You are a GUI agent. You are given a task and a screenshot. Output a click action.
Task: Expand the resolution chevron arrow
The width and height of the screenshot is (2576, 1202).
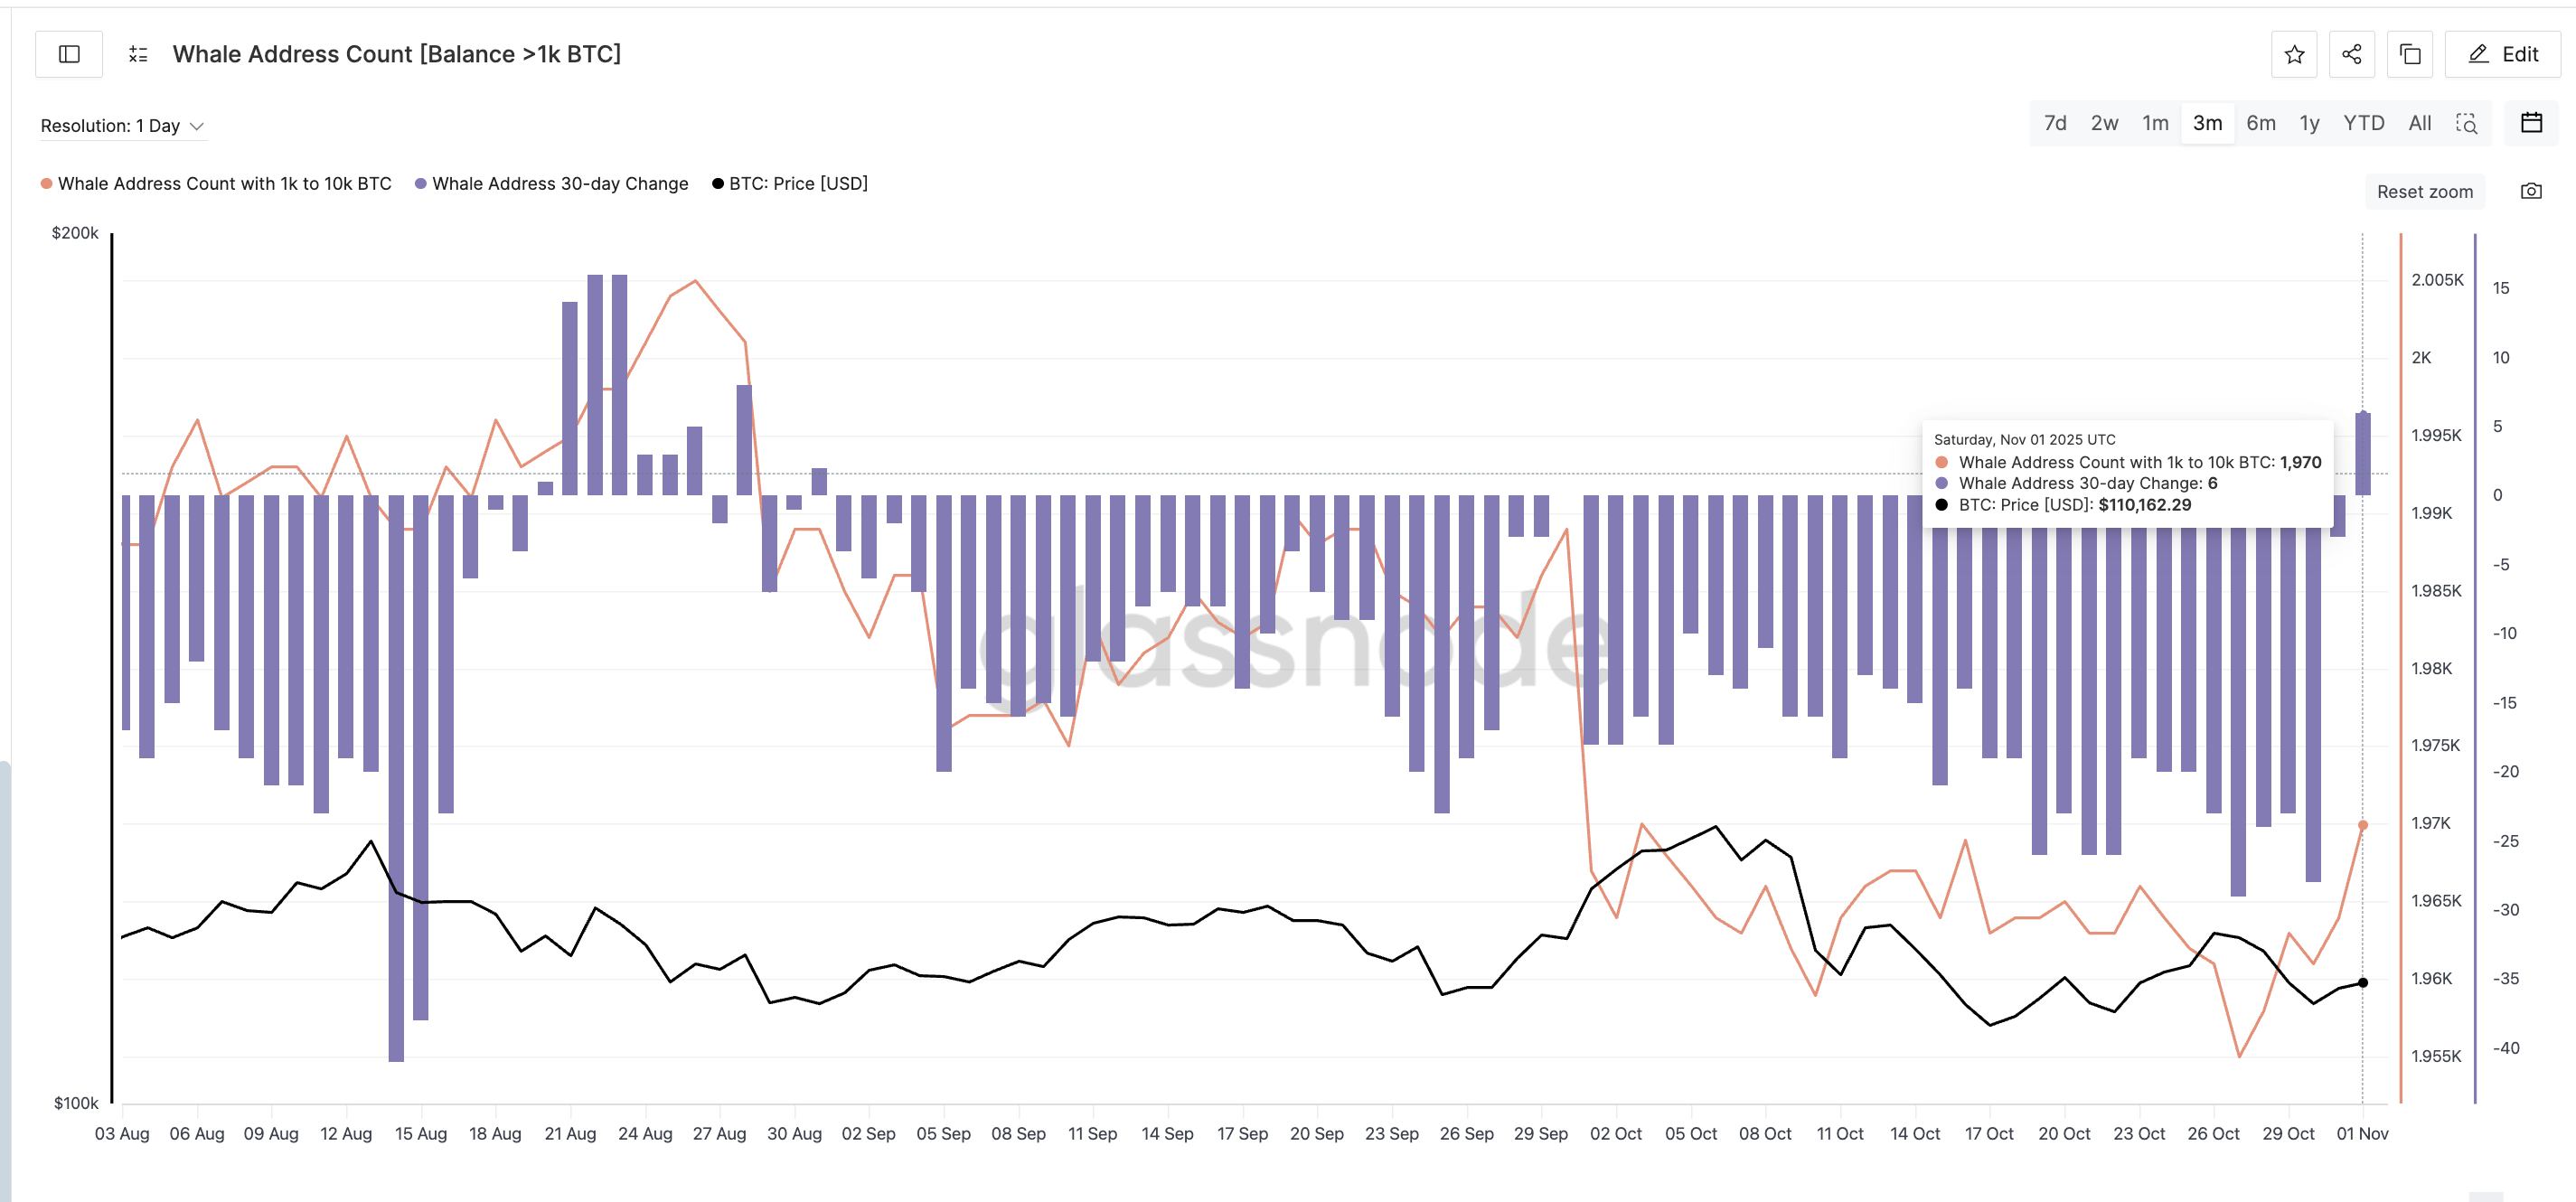[198, 126]
